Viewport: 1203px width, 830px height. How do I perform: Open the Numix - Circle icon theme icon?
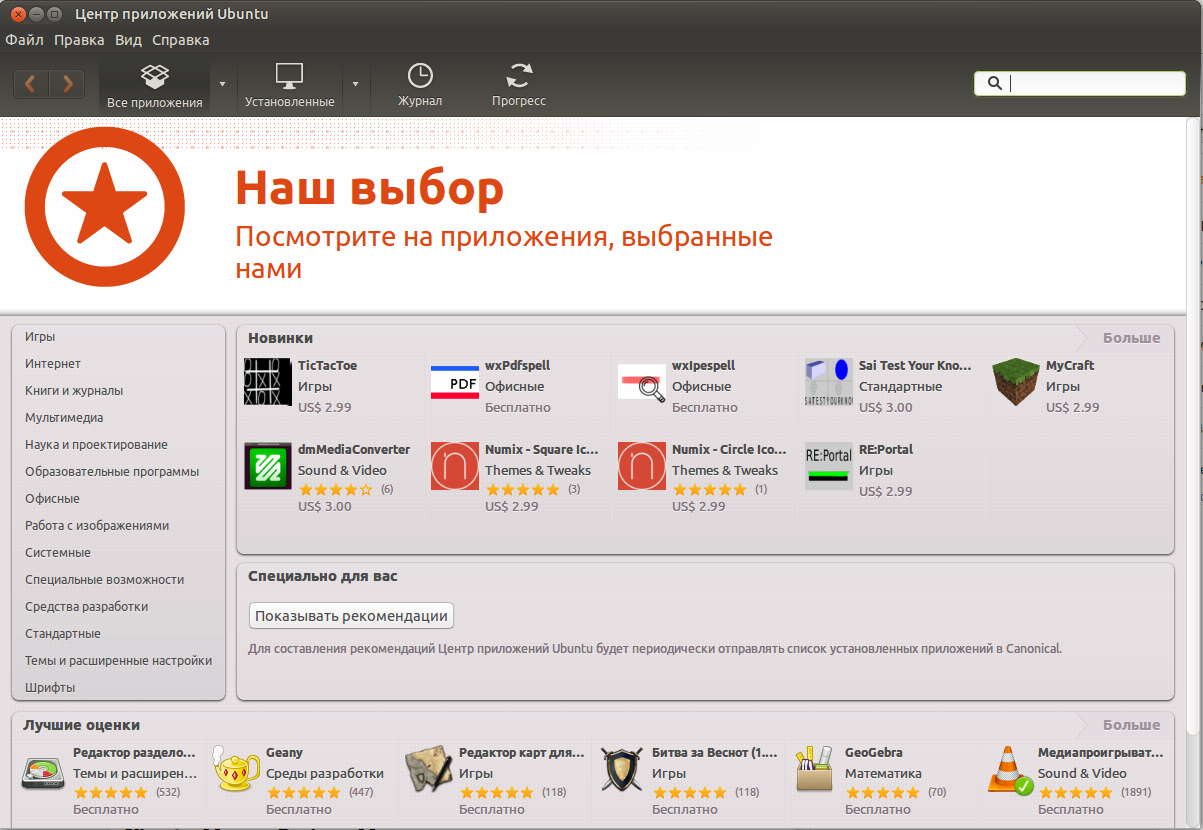coord(642,466)
